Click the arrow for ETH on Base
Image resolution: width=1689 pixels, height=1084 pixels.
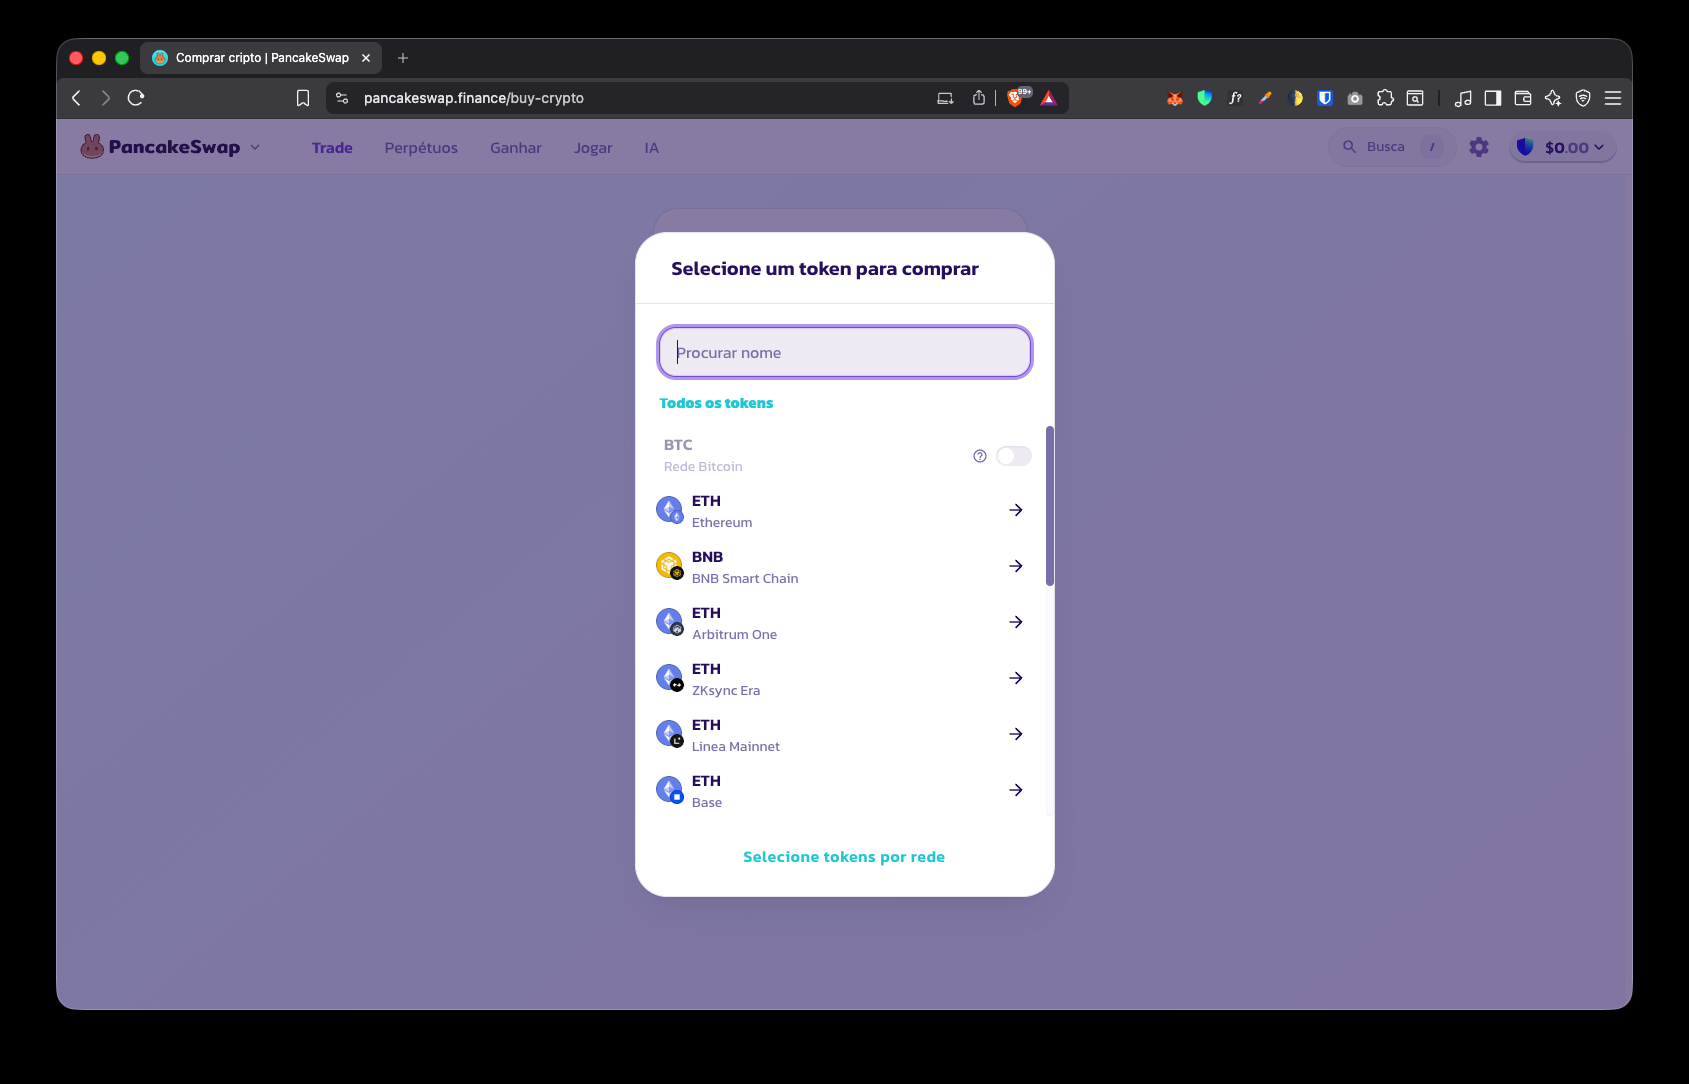(x=1016, y=790)
